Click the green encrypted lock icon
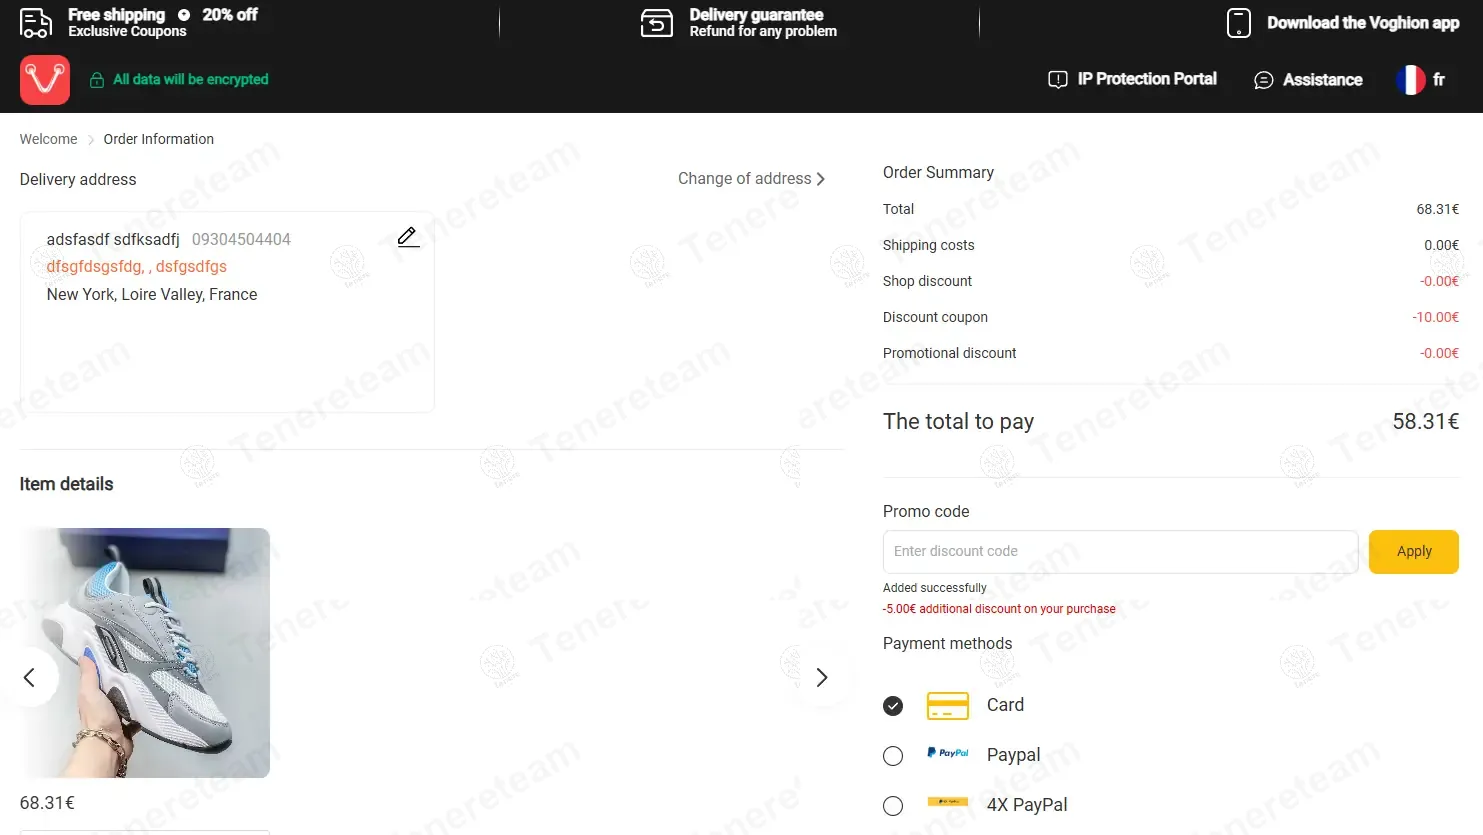Viewport: 1483px width, 835px height. 97,80
